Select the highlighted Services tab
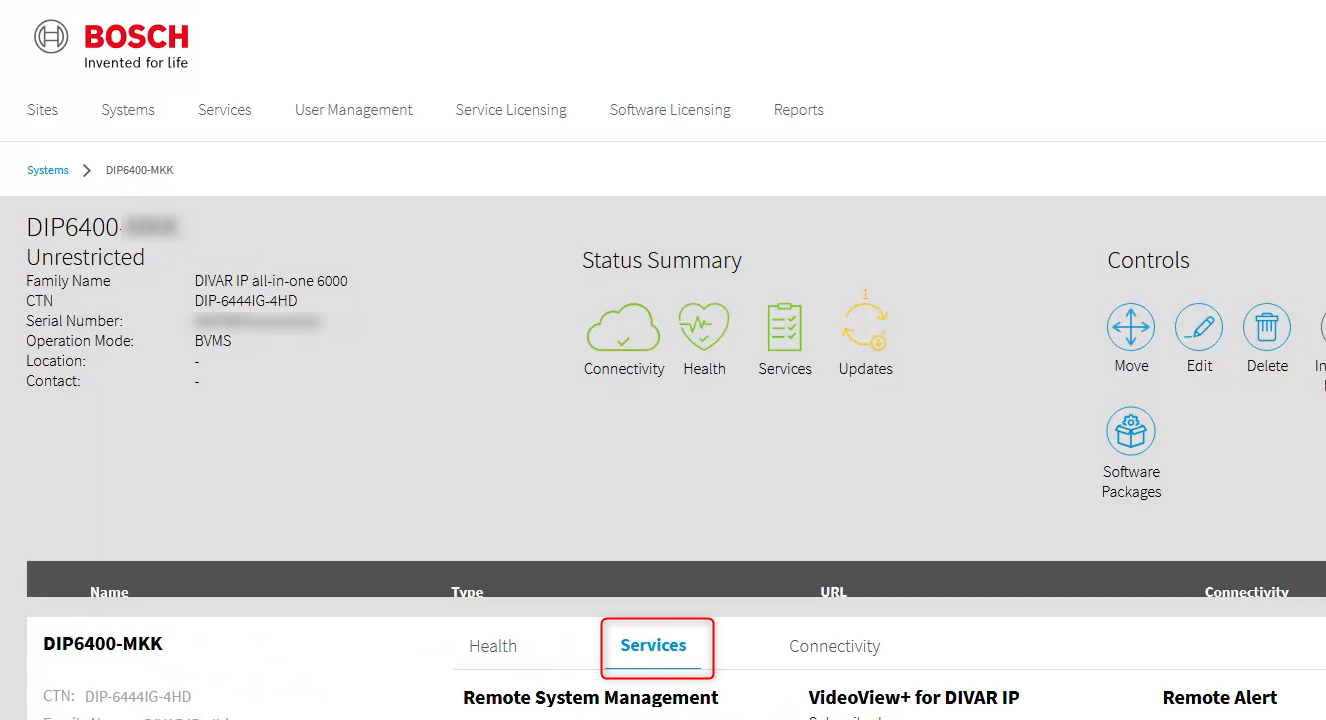 [x=654, y=646]
